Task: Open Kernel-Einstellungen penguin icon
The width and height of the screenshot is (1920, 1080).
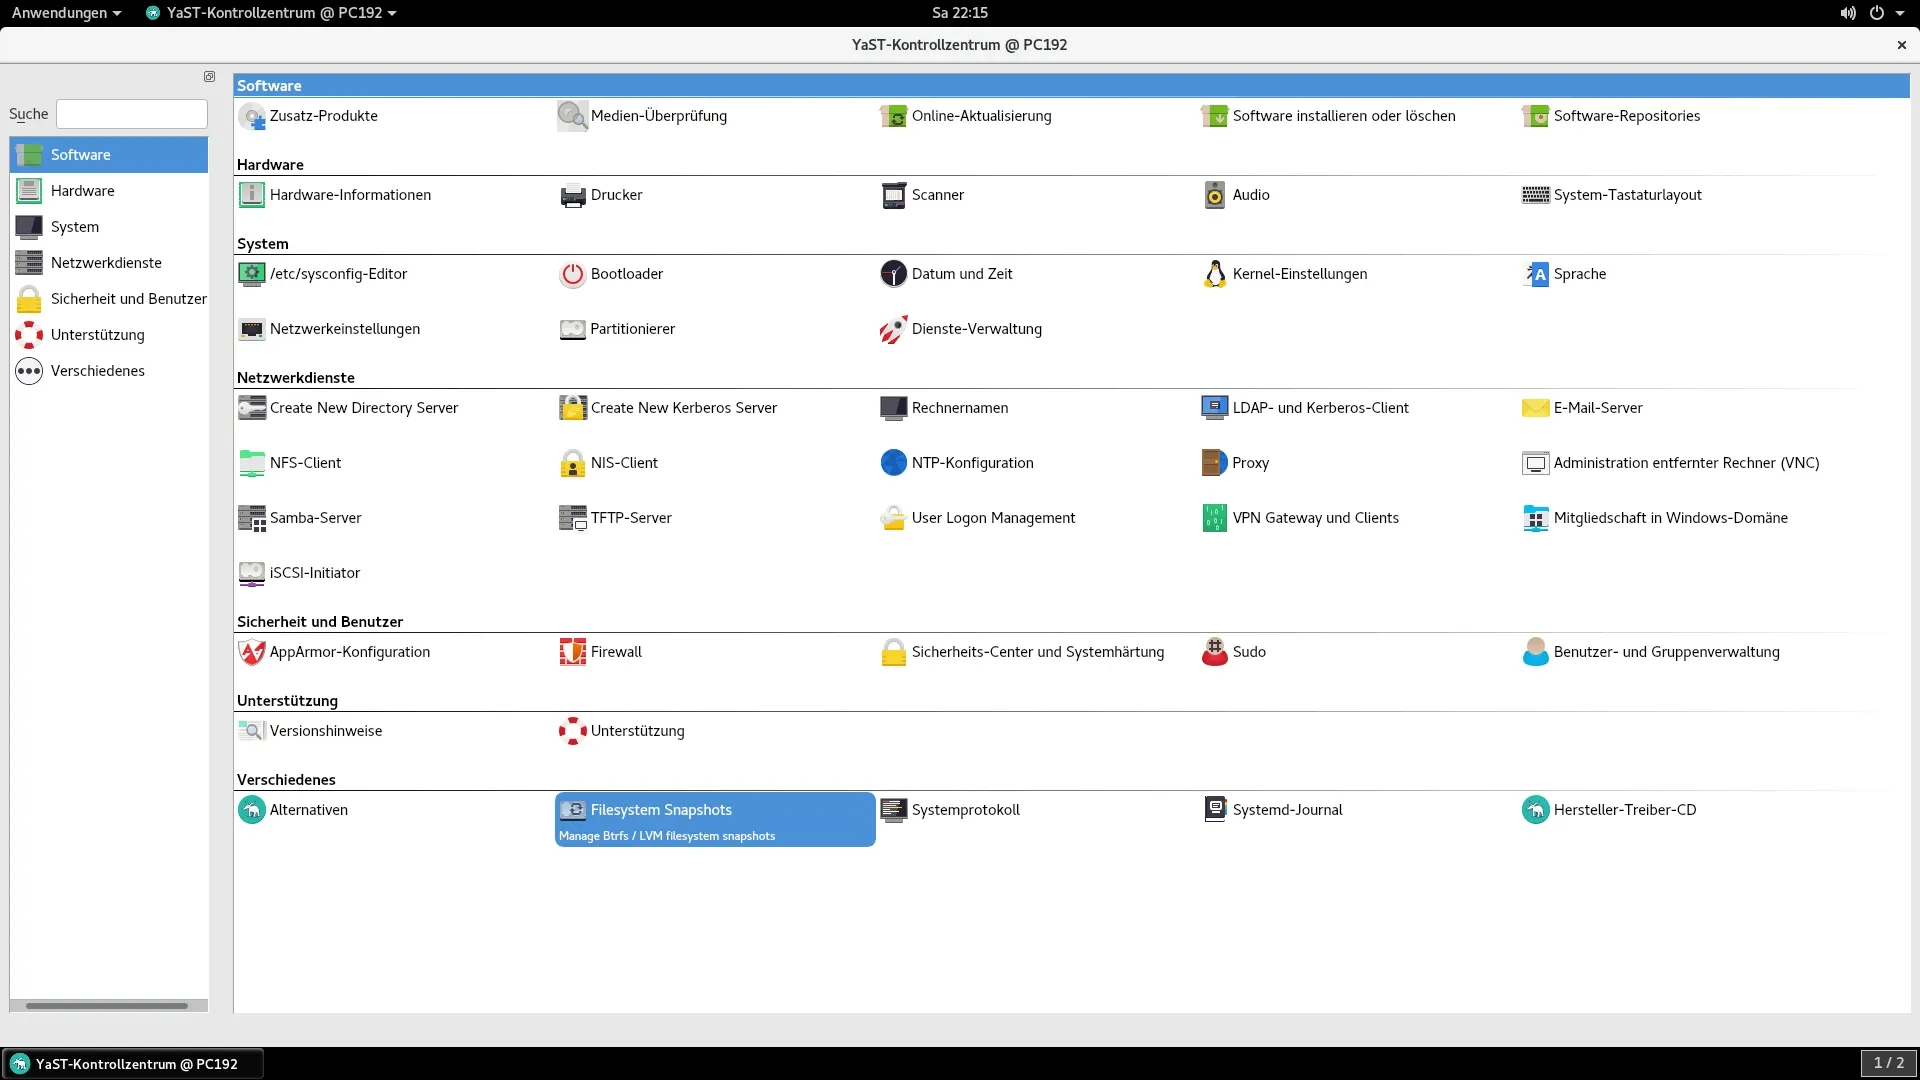Action: coord(1215,274)
